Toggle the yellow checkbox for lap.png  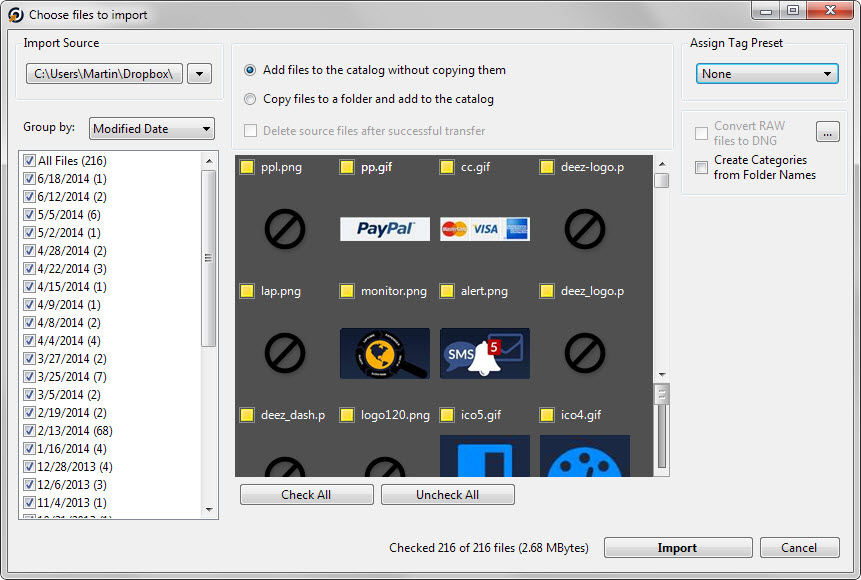(x=247, y=291)
